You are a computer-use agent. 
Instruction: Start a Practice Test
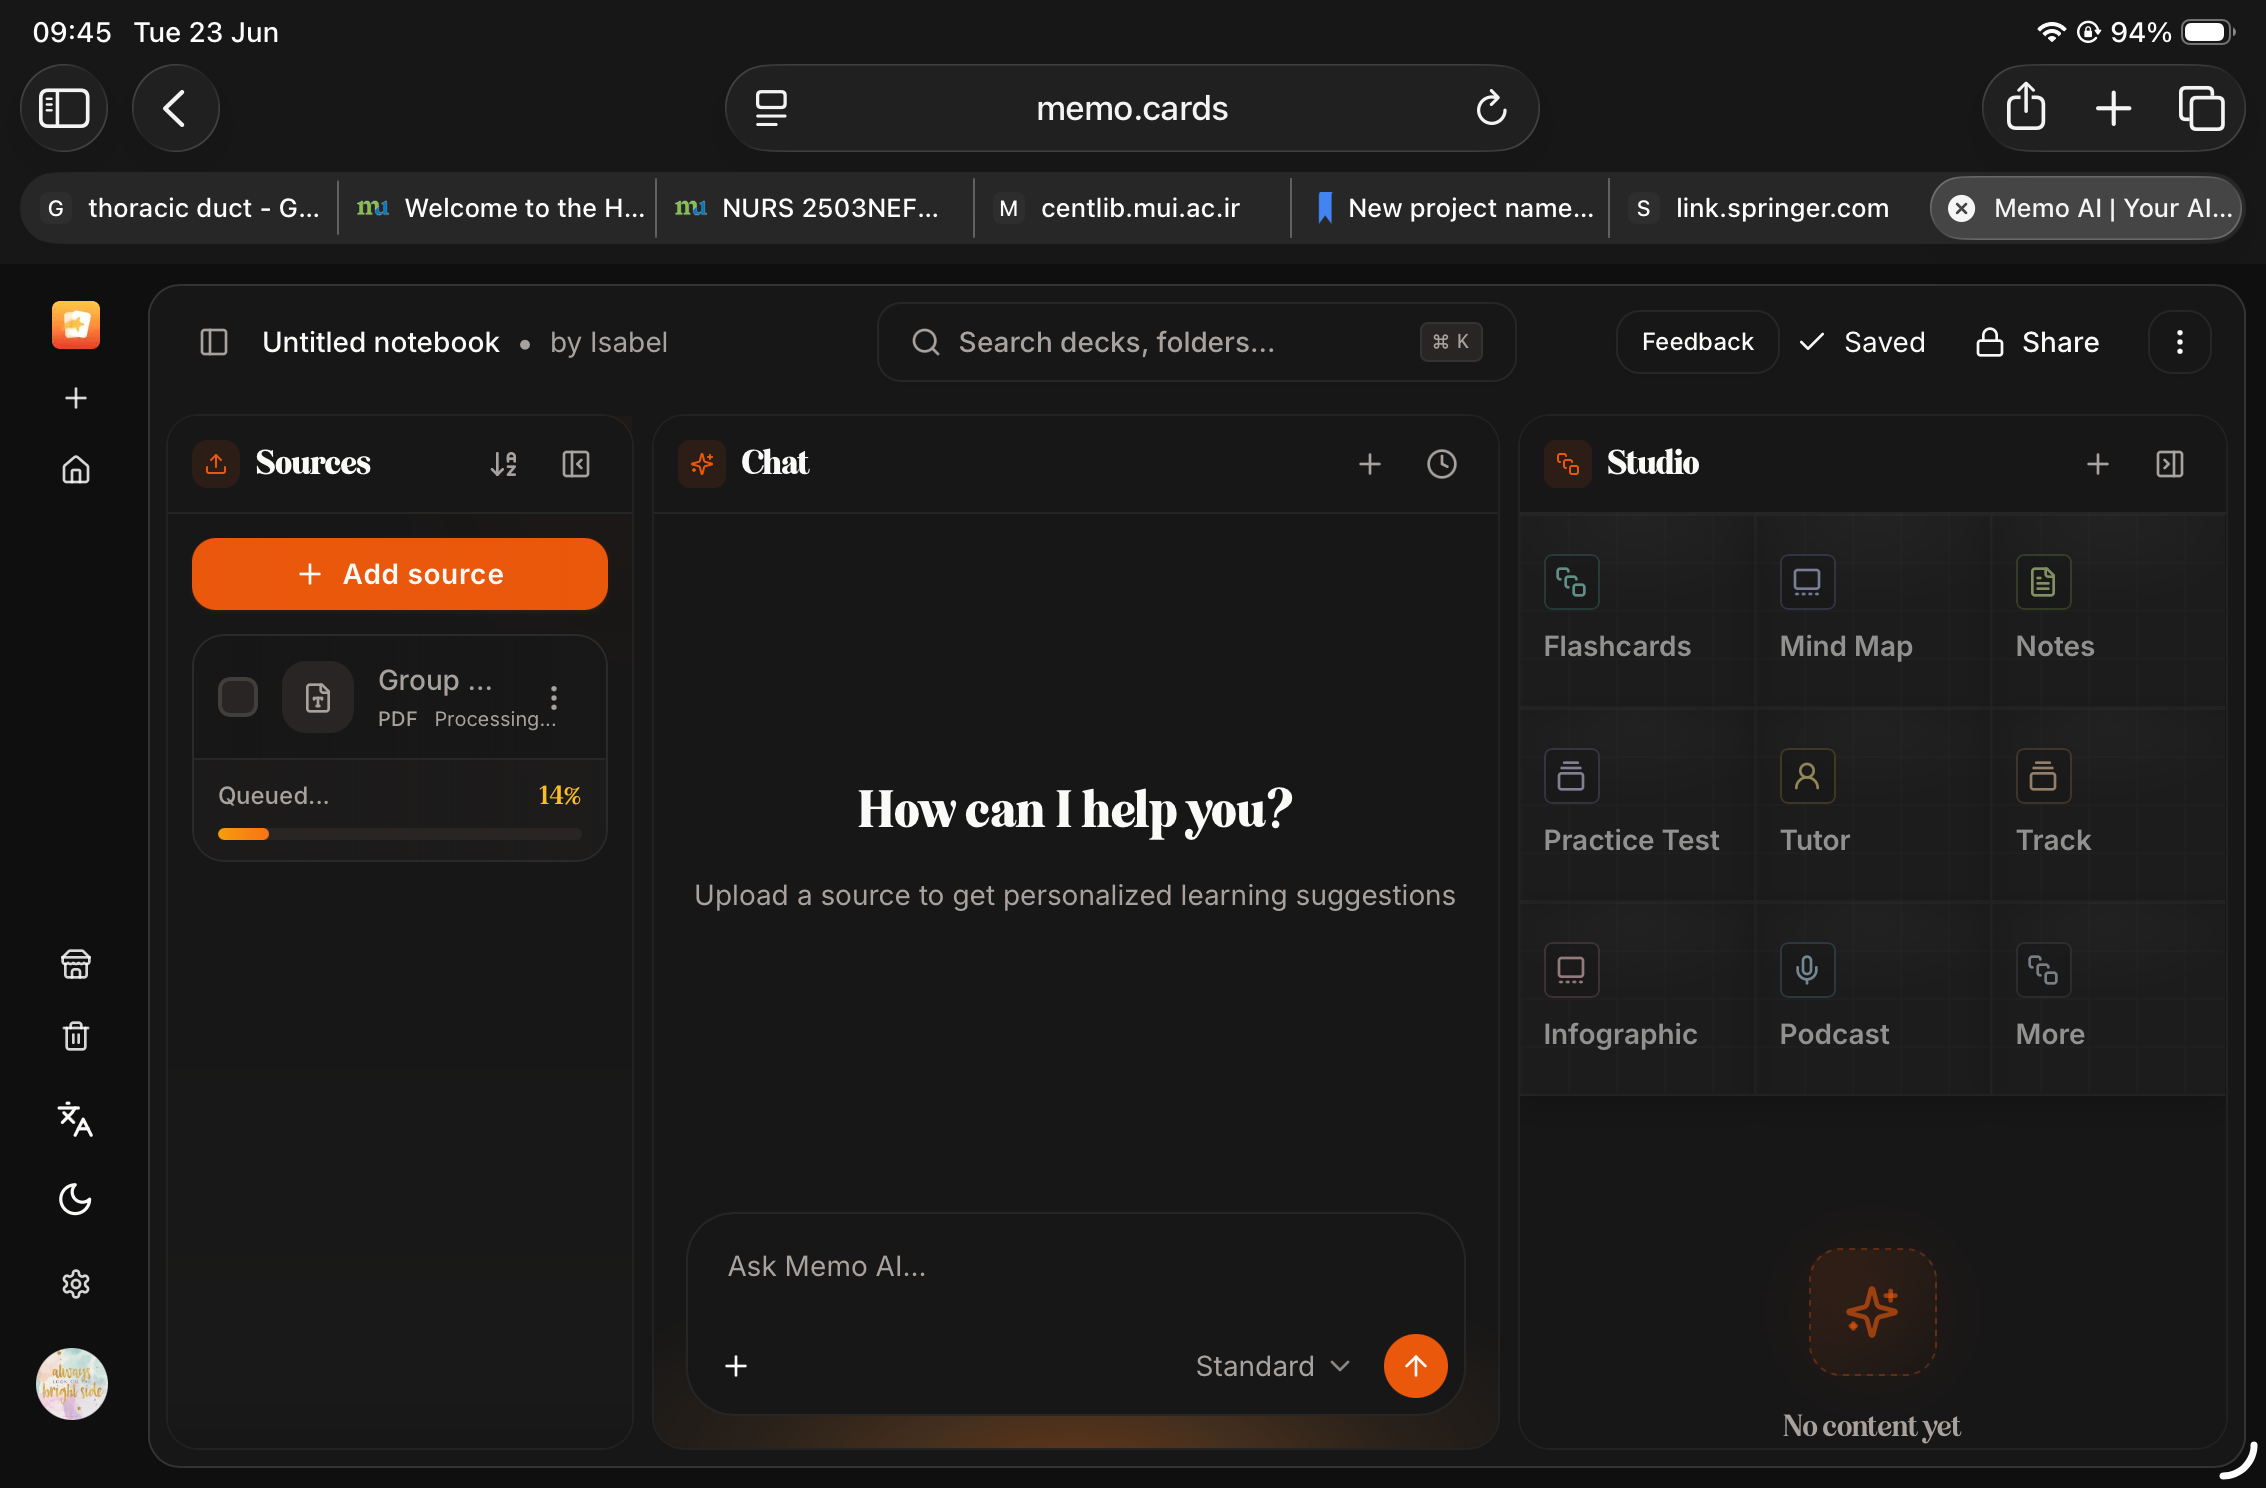[1637, 804]
